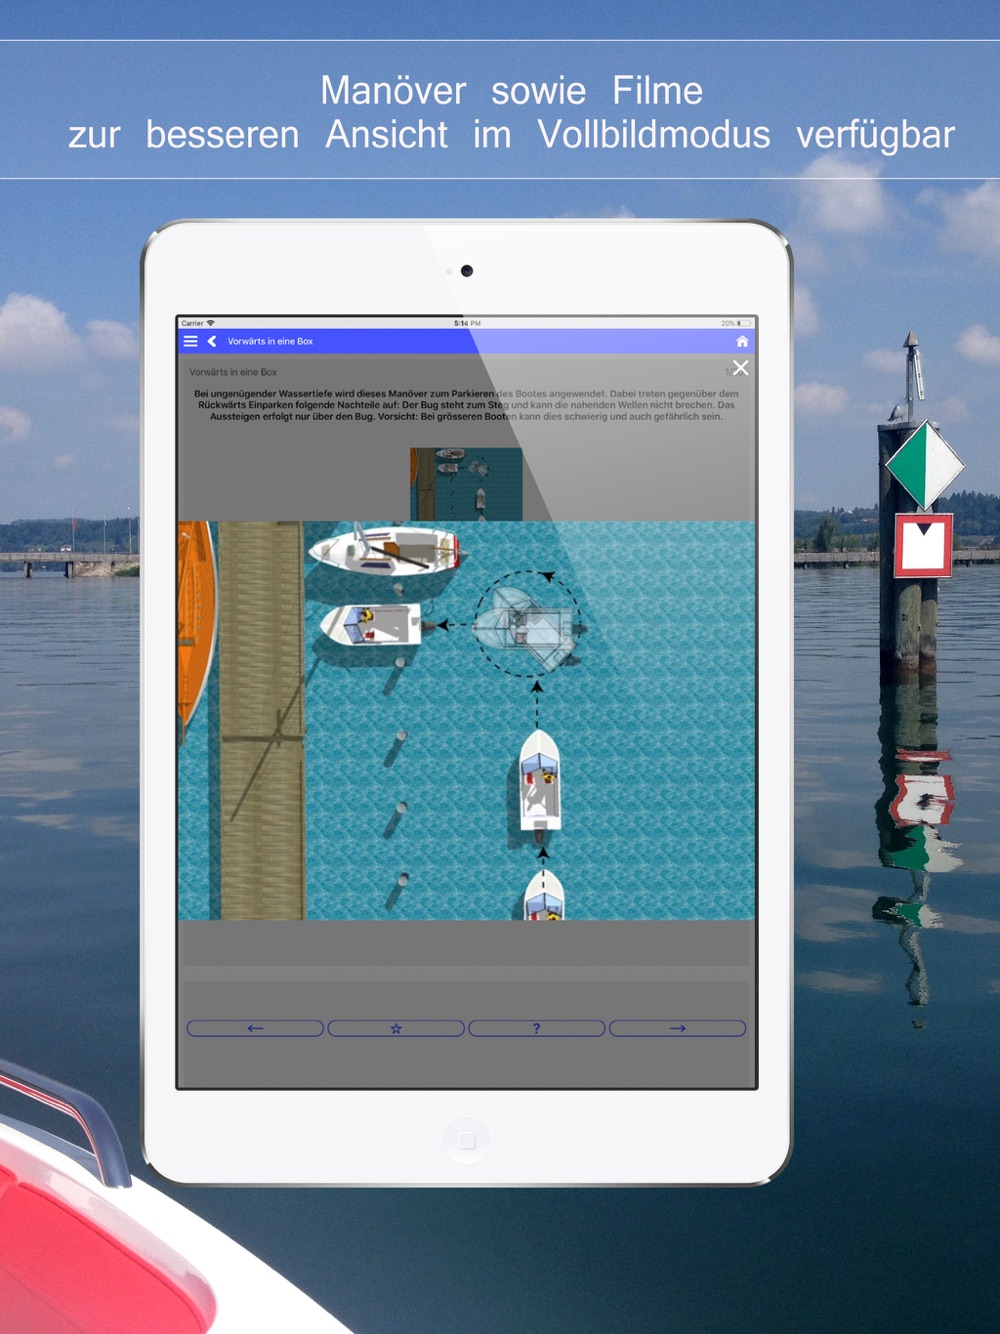Click the headline line "Manöver sowie Filme"
This screenshot has height=1334, width=1000.
click(511, 91)
